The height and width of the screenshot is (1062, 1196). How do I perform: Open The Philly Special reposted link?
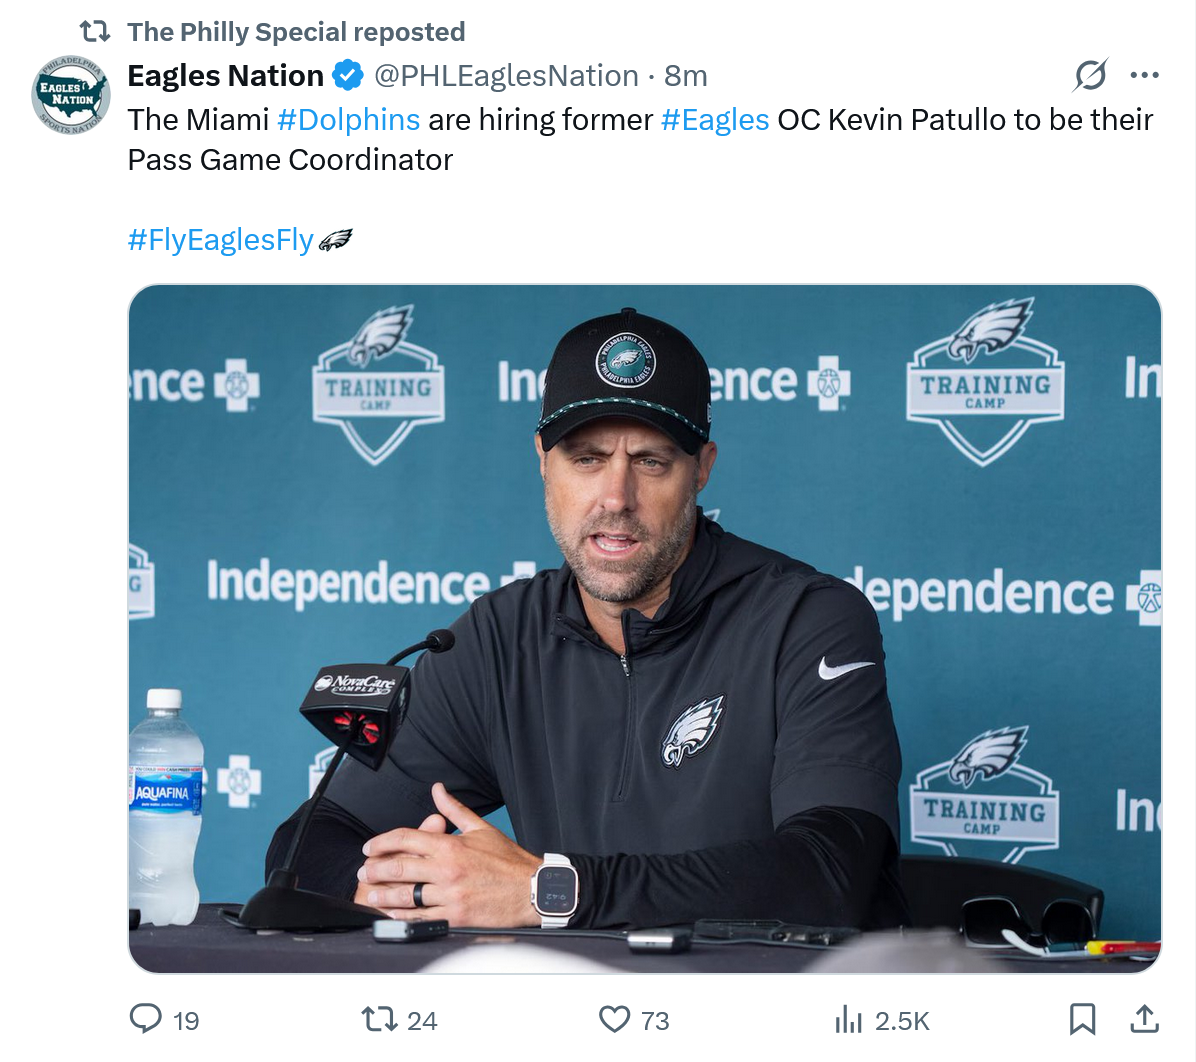pyautogui.click(x=296, y=32)
